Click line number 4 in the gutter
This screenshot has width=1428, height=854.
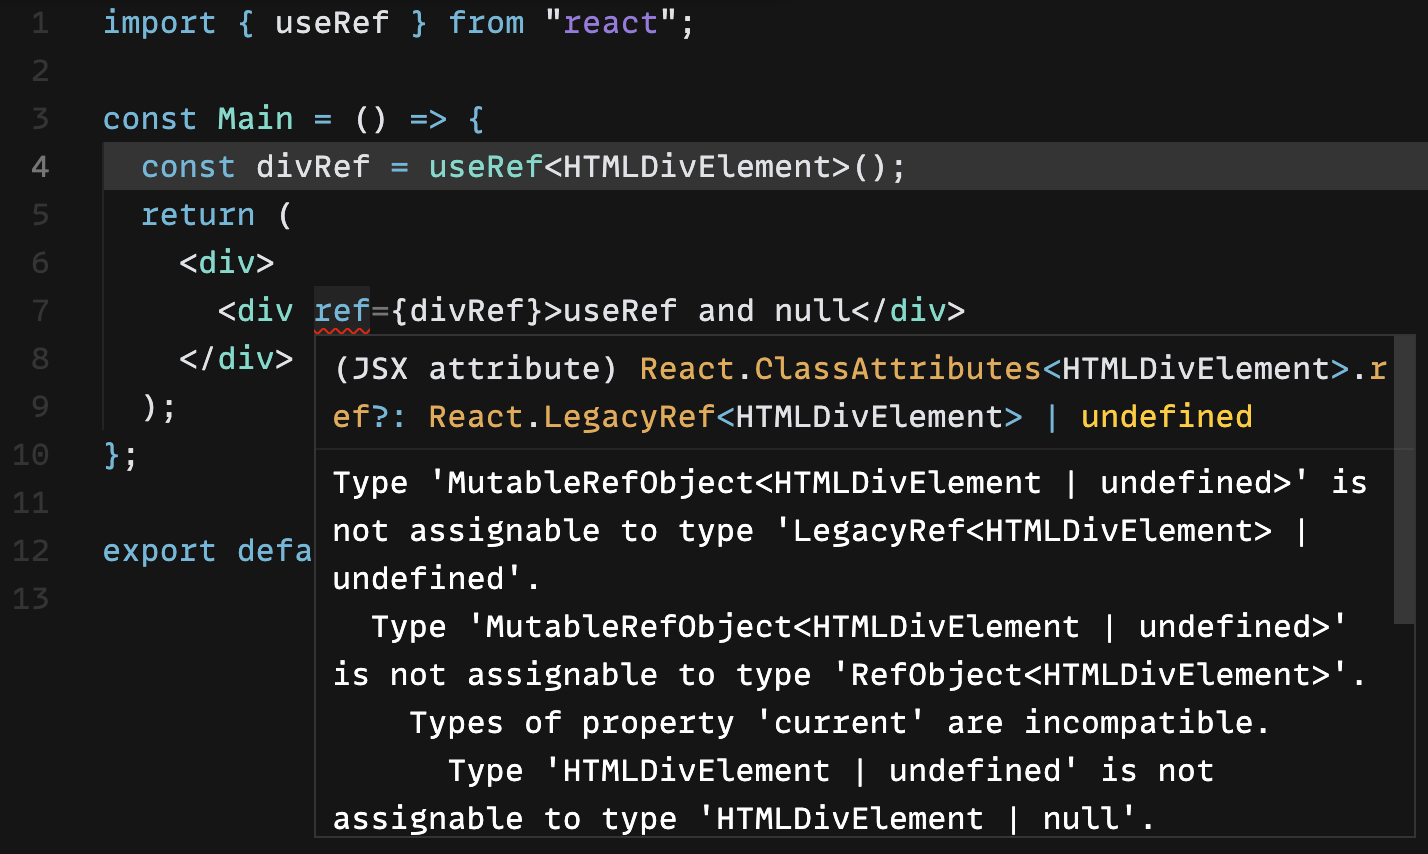coord(40,167)
